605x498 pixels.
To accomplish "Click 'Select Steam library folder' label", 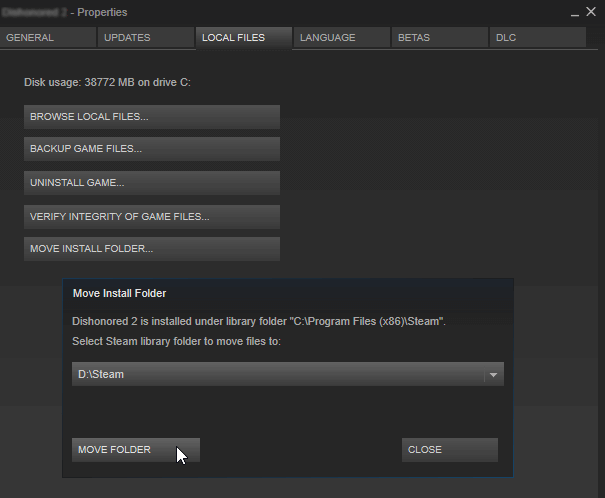I will (x=176, y=341).
